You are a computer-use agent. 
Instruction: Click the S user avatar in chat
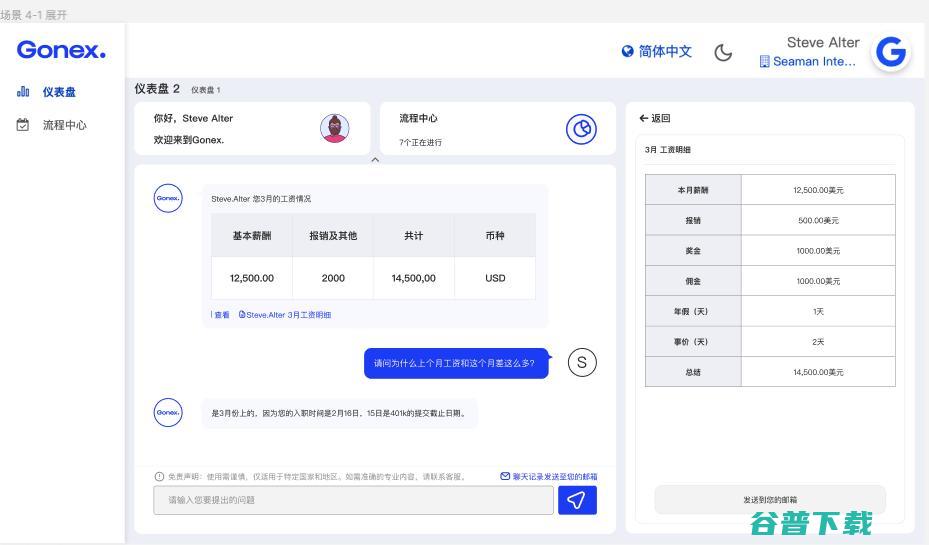[x=582, y=363]
